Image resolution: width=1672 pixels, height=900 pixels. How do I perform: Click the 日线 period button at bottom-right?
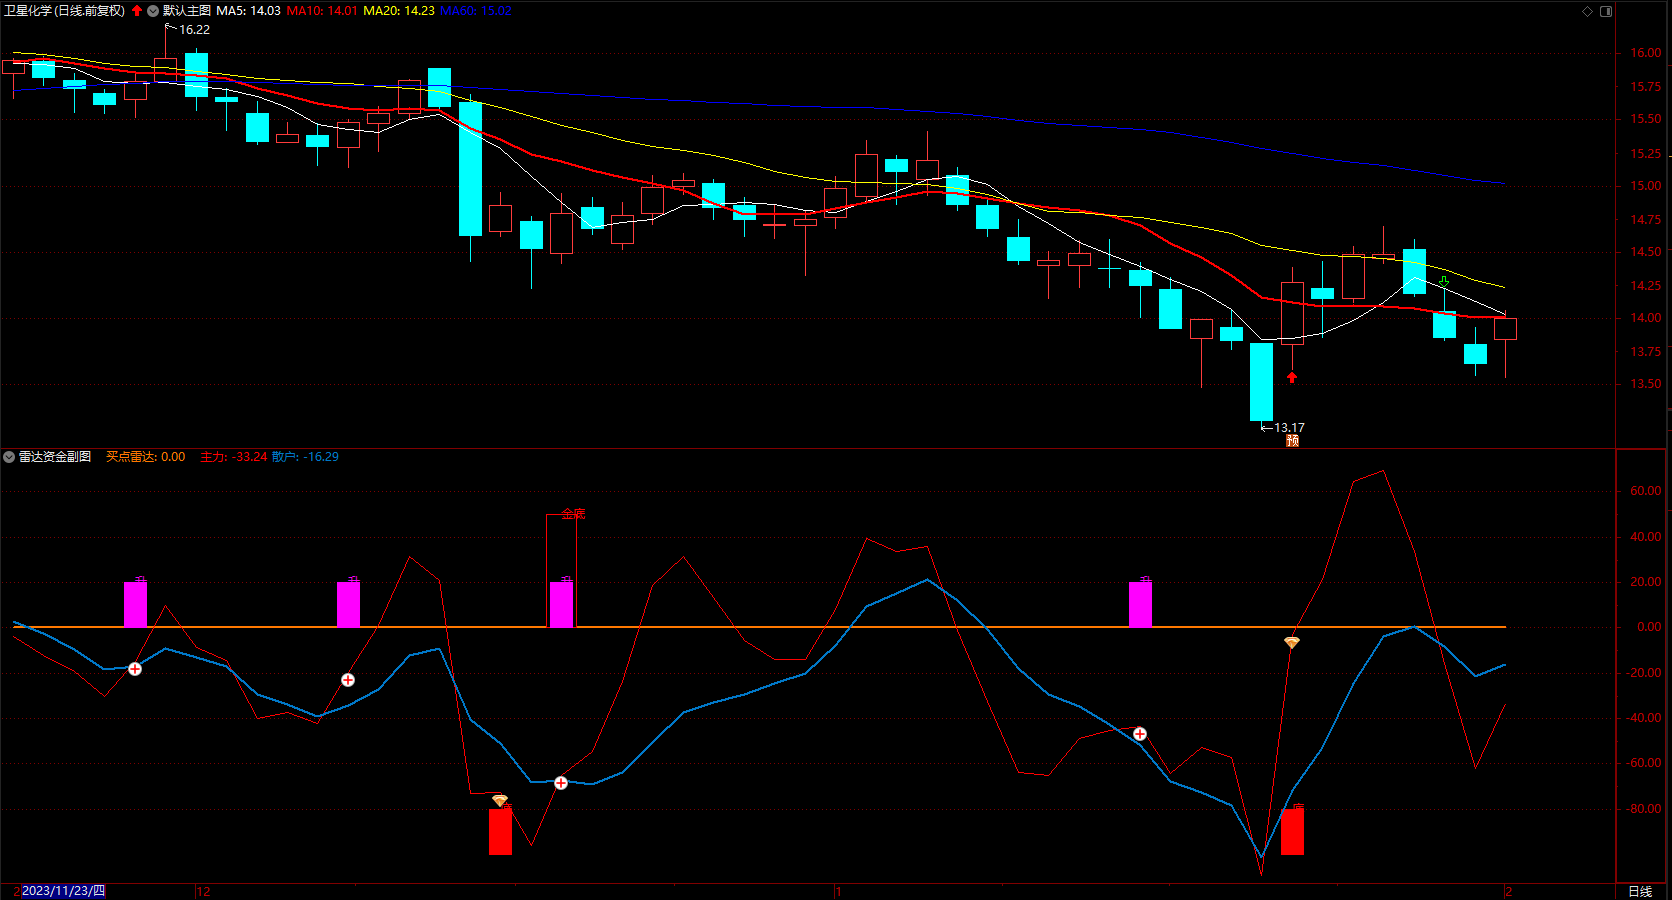coord(1640,891)
